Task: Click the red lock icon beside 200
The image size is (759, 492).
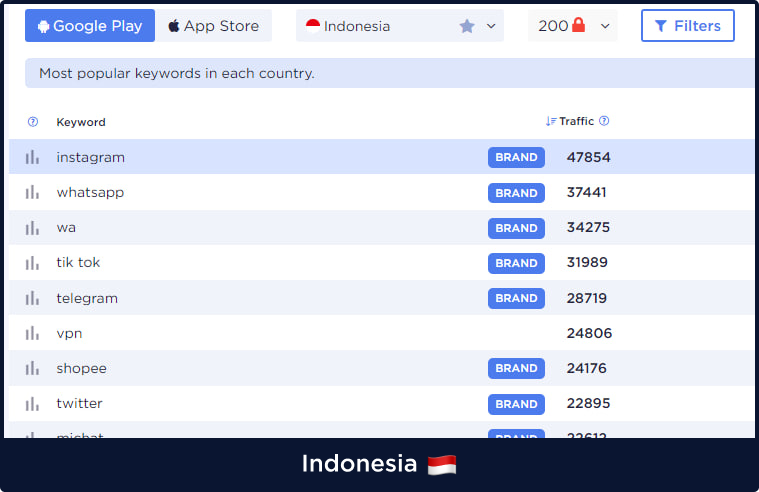Action: pos(578,24)
